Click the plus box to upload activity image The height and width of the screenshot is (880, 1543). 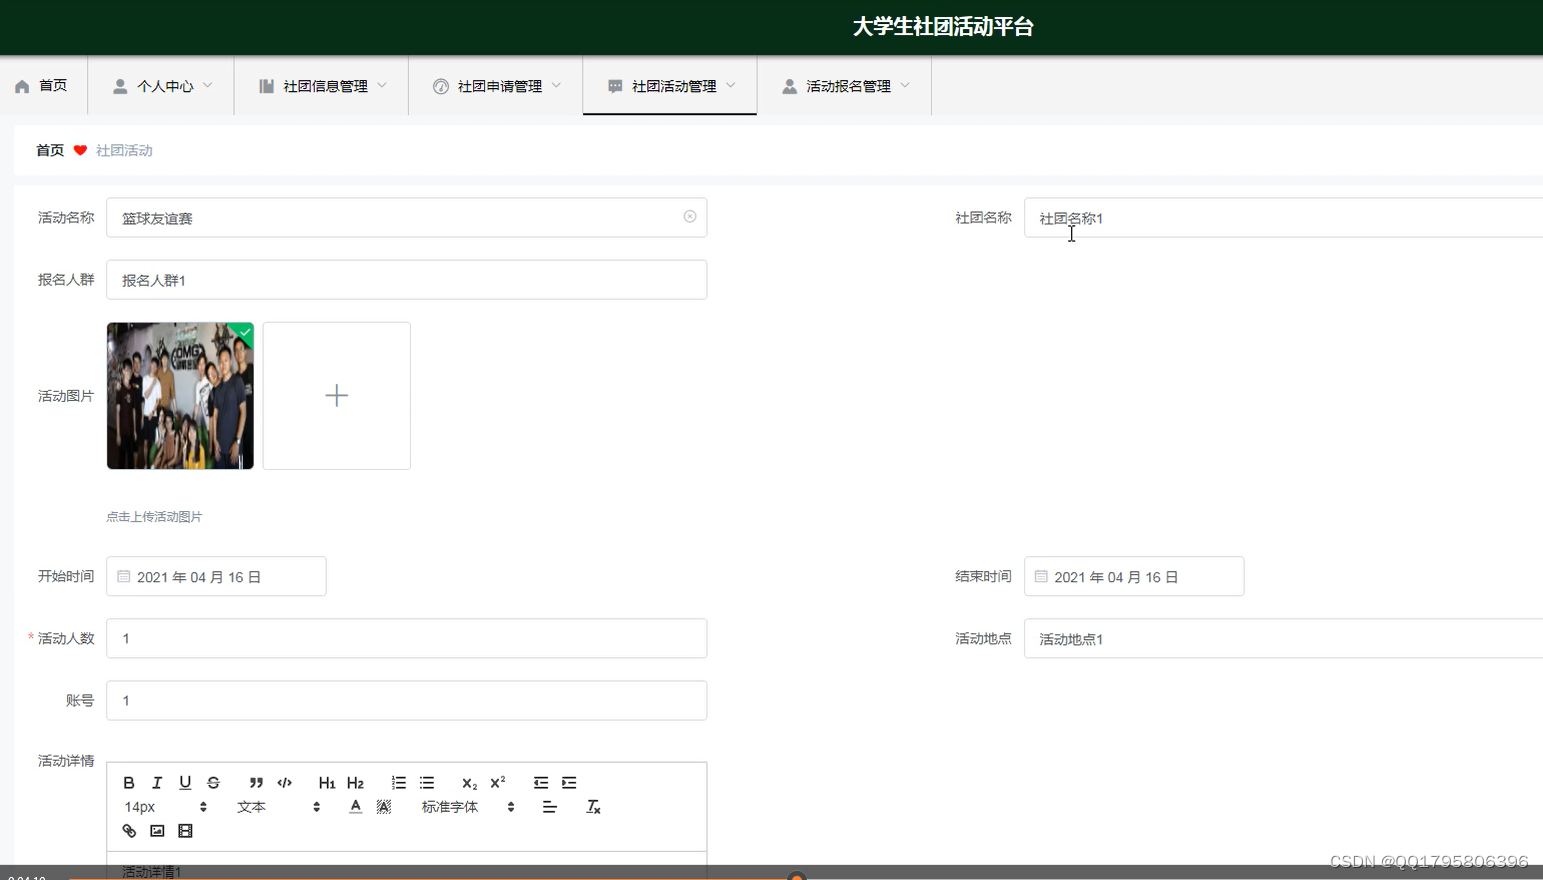[337, 396]
